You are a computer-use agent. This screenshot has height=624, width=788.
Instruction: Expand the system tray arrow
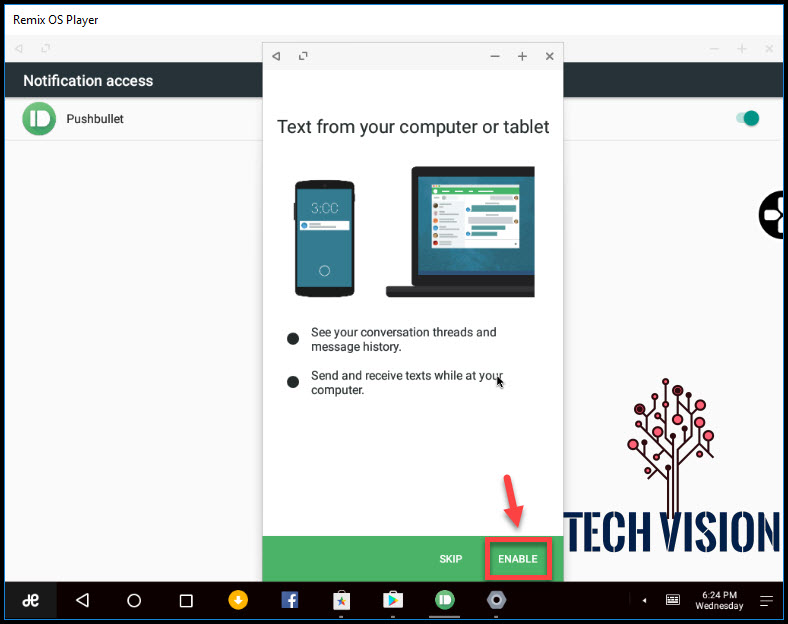point(644,600)
